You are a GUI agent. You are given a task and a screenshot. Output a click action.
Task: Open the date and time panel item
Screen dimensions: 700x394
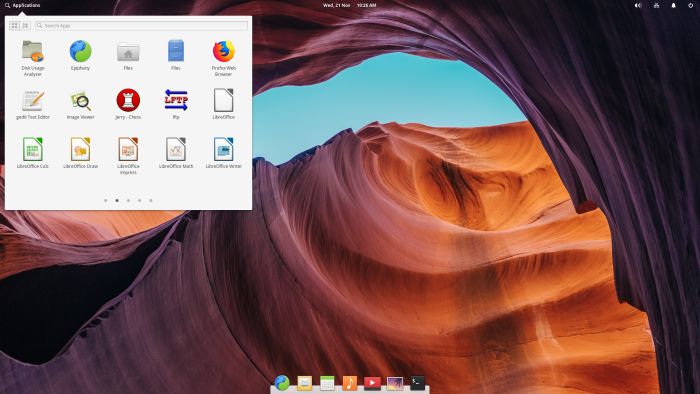click(x=350, y=5)
